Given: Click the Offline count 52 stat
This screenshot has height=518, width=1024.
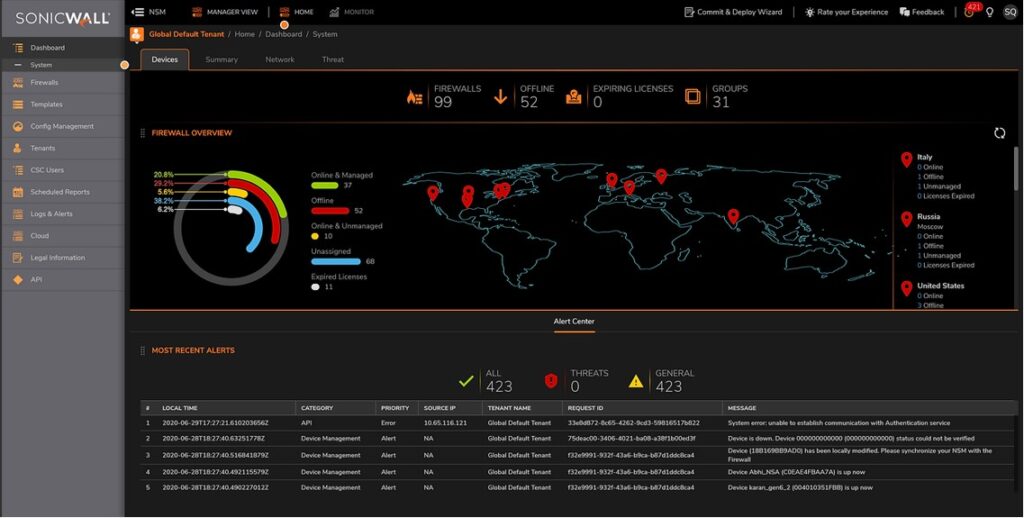Looking at the screenshot, I should point(524,96).
